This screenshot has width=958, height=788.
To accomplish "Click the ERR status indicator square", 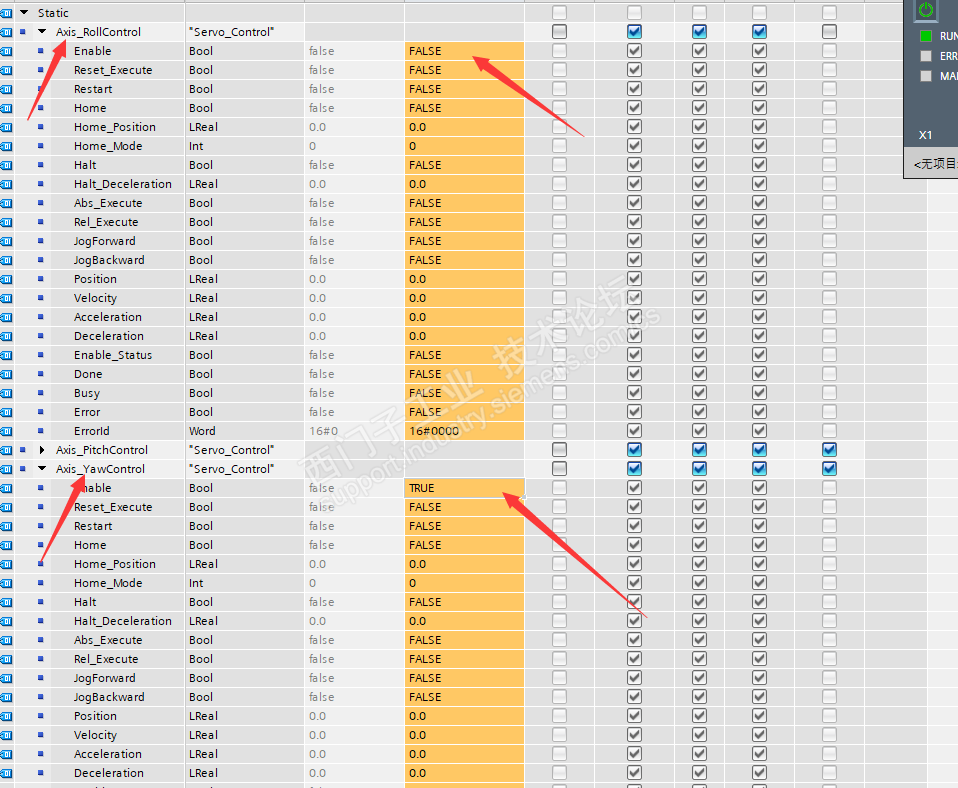I will point(926,56).
